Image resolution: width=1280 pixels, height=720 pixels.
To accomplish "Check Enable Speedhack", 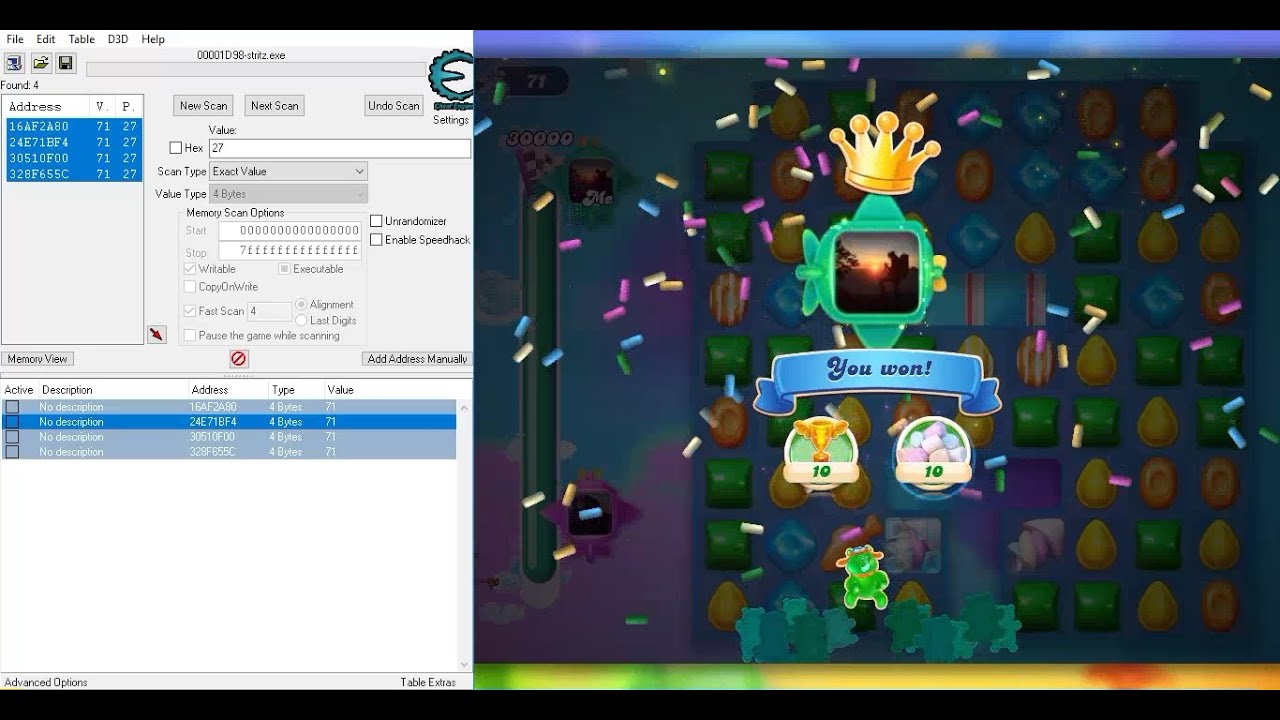I will 376,240.
